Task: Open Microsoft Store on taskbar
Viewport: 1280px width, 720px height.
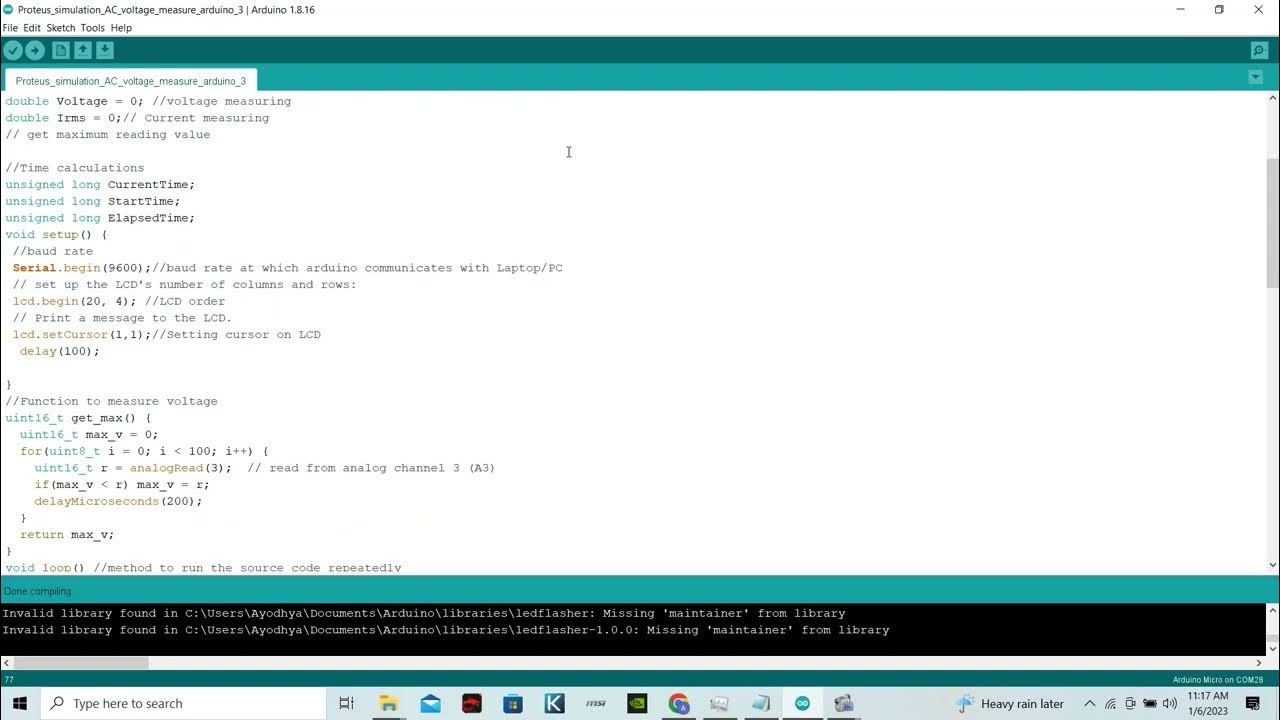Action: click(513, 703)
